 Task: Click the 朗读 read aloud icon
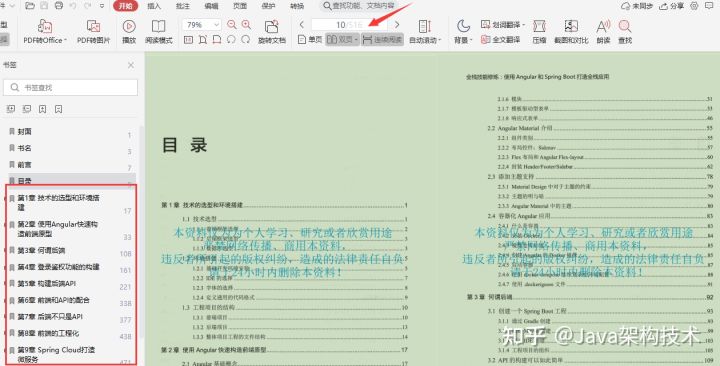(x=603, y=32)
